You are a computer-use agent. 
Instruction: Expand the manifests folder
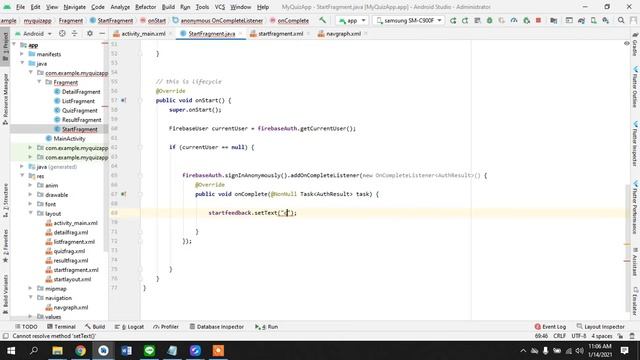tap(22, 54)
